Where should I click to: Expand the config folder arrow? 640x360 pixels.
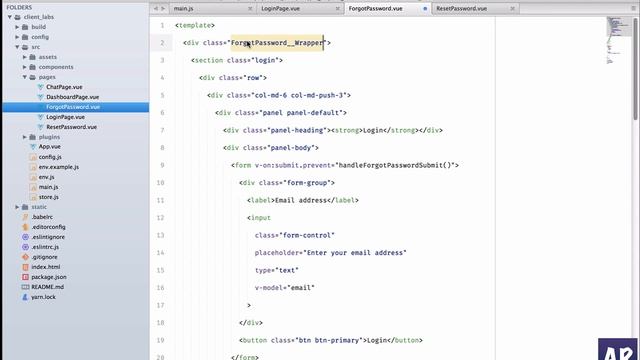pyautogui.click(x=17, y=37)
